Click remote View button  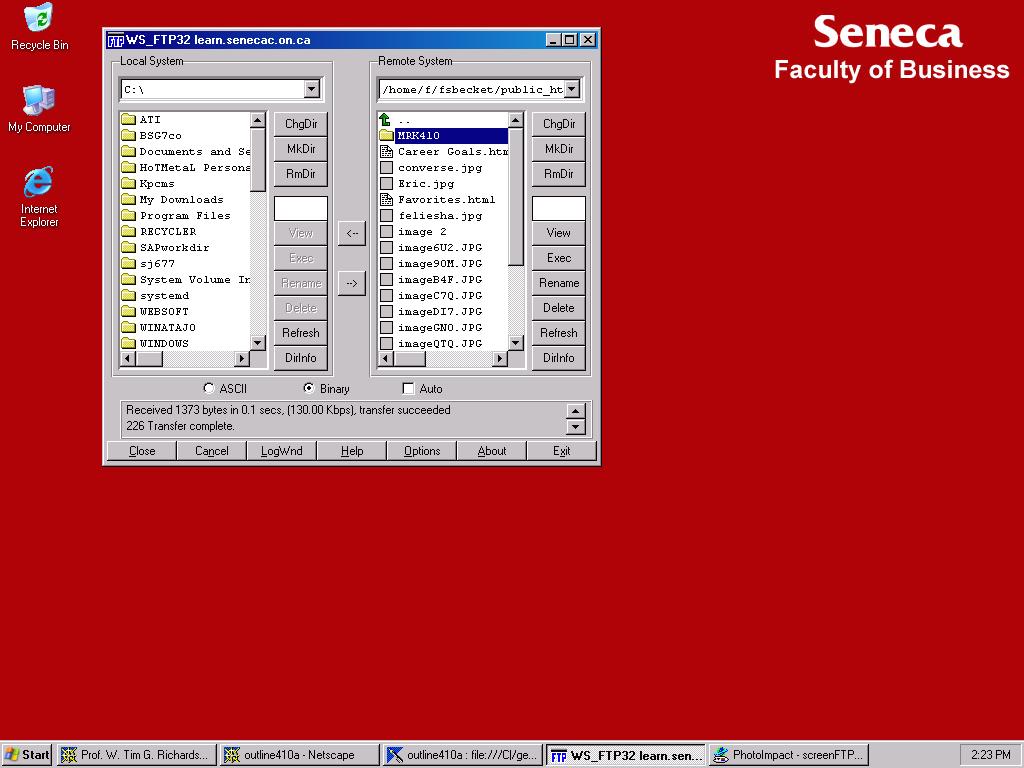pyautogui.click(x=559, y=232)
